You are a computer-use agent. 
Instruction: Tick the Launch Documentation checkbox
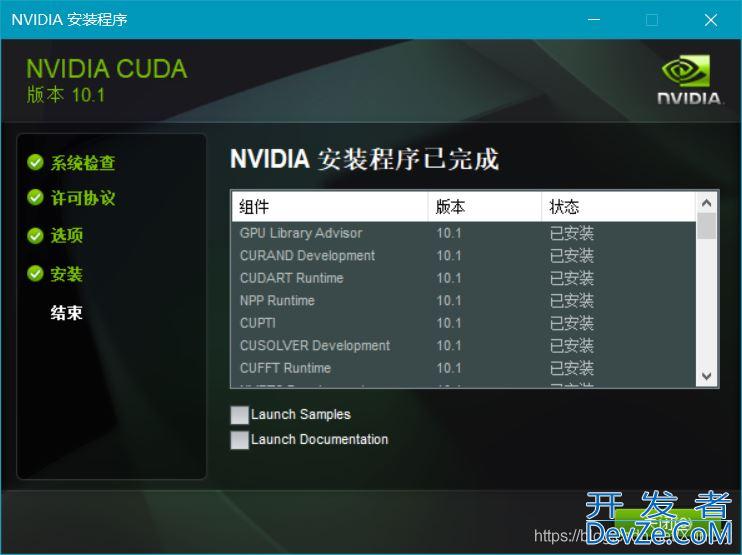pyautogui.click(x=239, y=440)
